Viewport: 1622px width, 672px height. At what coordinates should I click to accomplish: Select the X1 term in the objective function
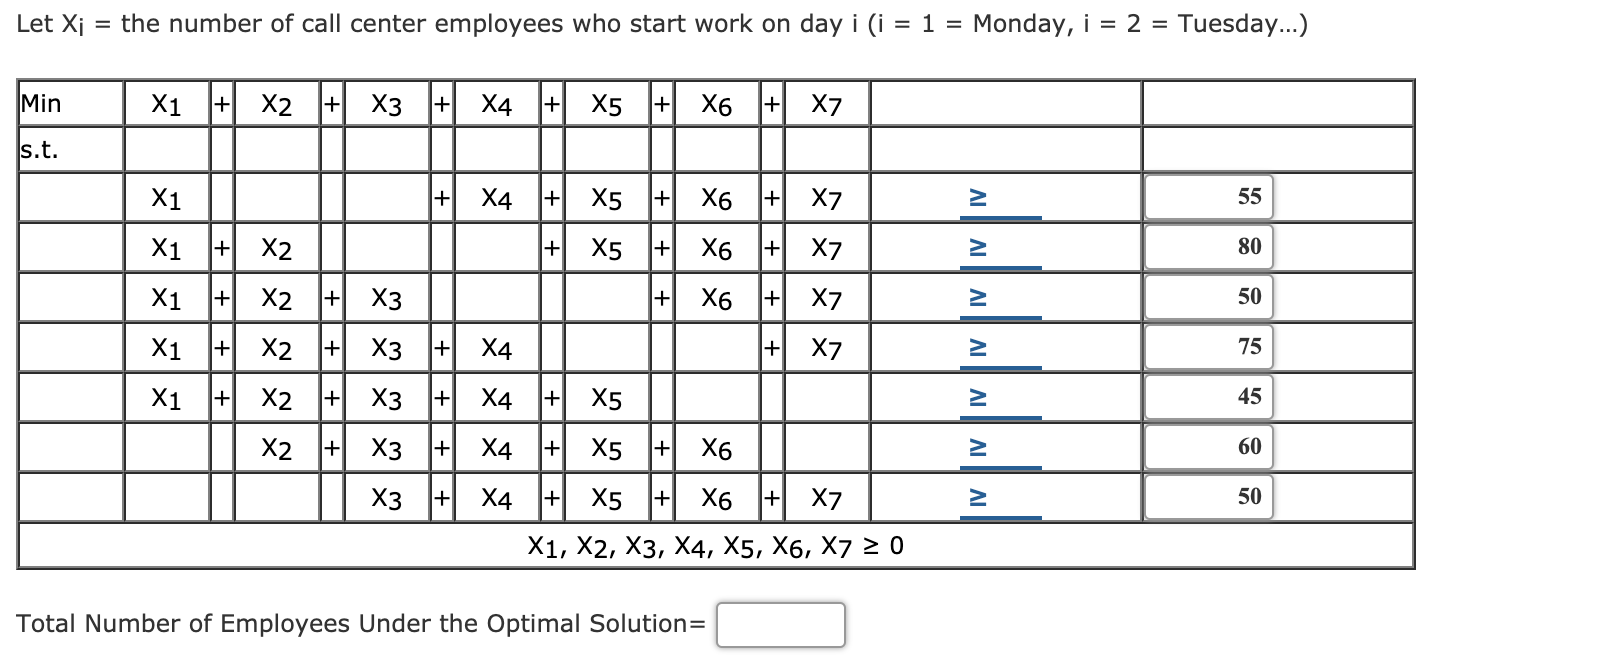pyautogui.click(x=165, y=103)
